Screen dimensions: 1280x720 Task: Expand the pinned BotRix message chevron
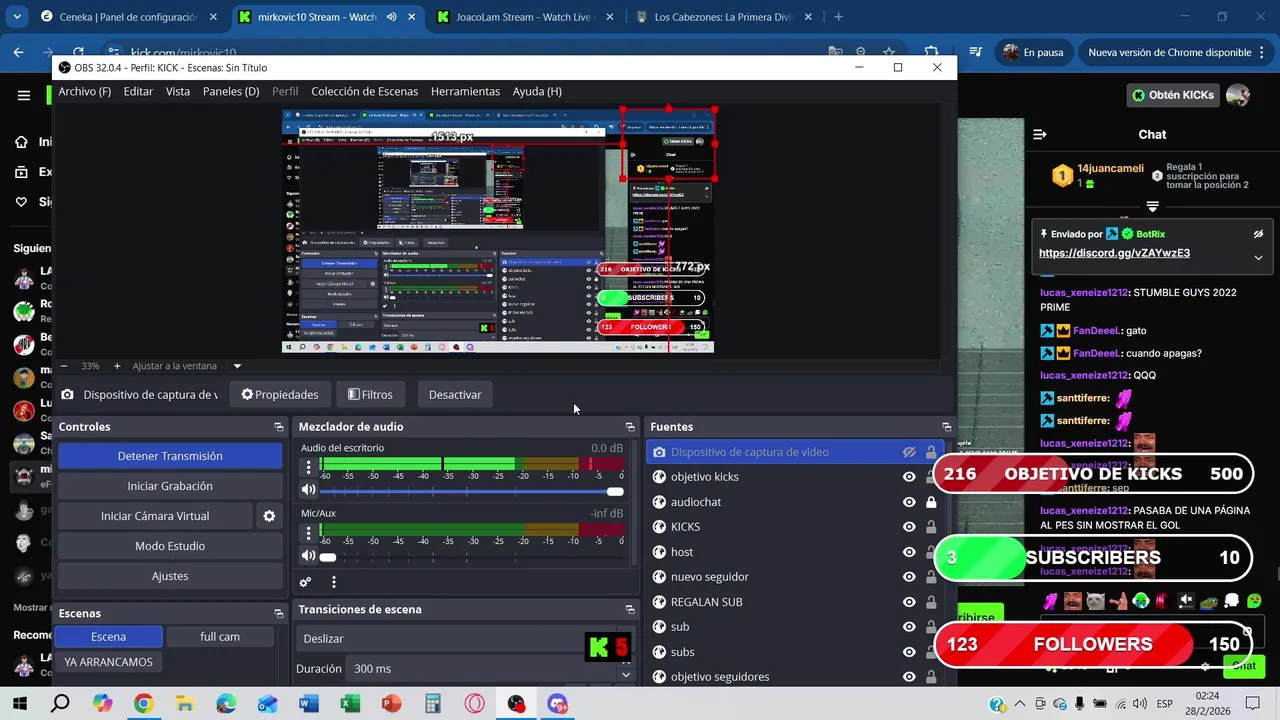pyautogui.click(x=1258, y=257)
